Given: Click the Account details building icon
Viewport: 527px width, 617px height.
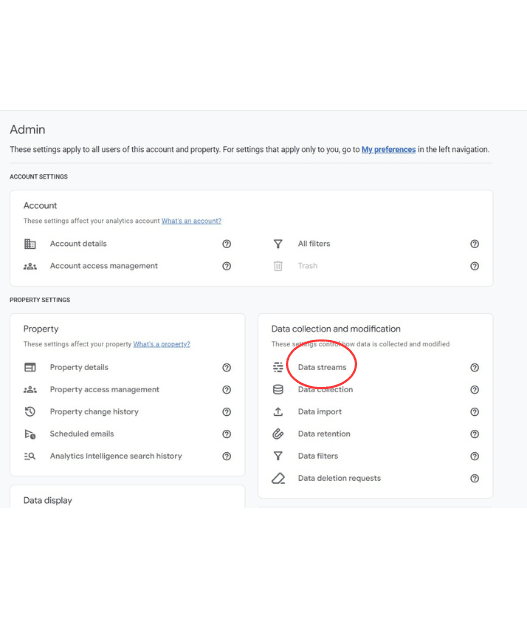Looking at the screenshot, I should tap(30, 244).
